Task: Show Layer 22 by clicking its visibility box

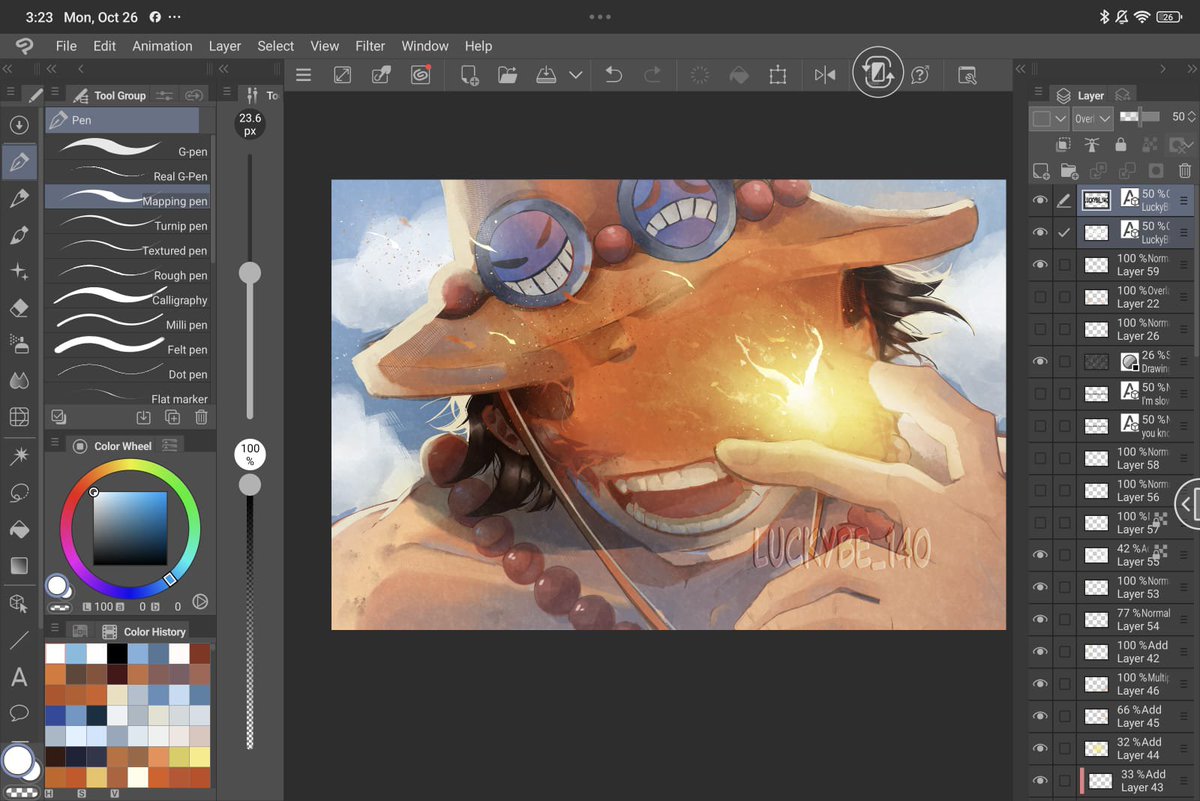Action: (1040, 297)
